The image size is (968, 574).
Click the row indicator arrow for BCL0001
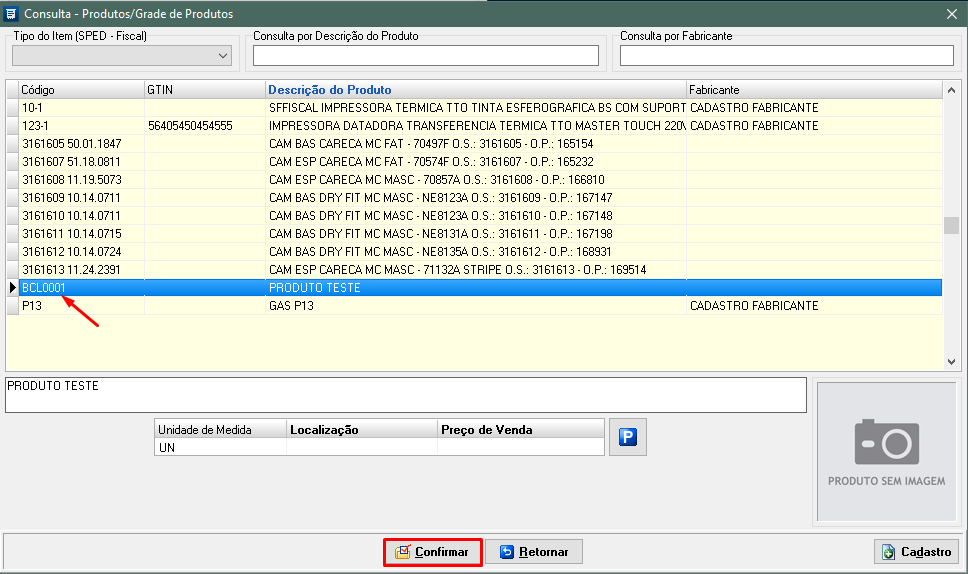click(13, 288)
